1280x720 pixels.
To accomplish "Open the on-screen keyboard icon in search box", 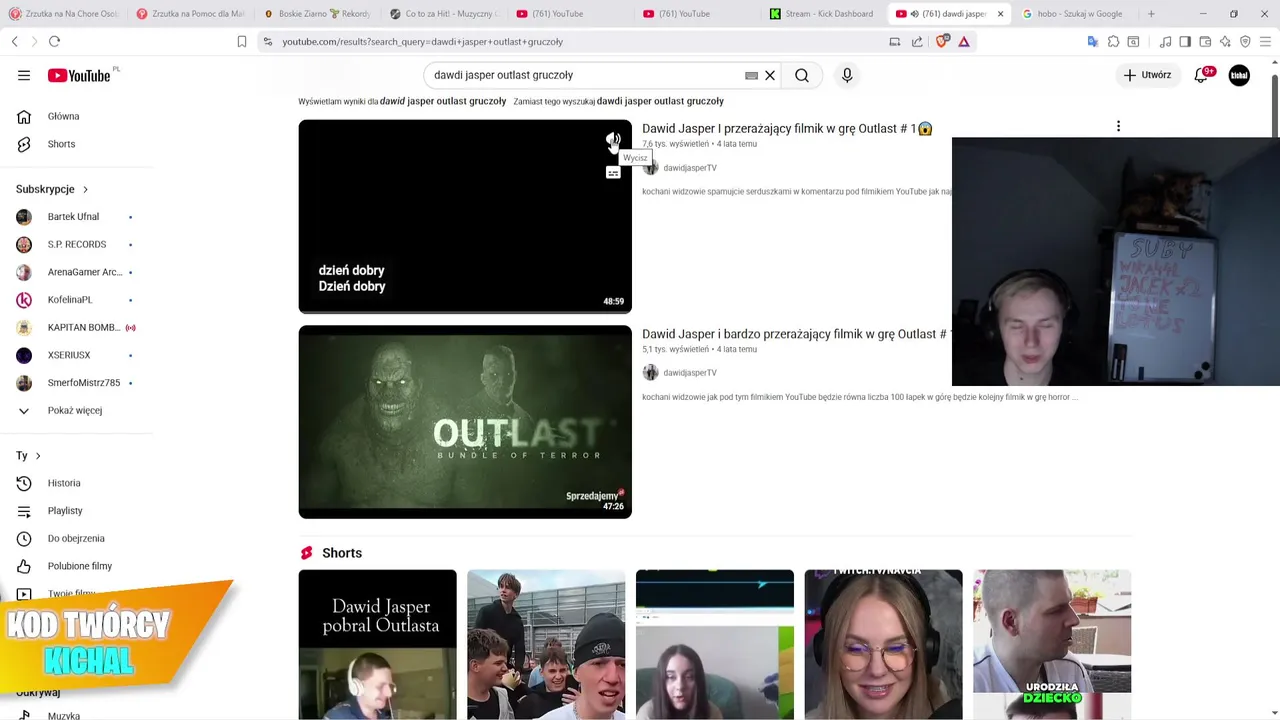I will (x=751, y=75).
